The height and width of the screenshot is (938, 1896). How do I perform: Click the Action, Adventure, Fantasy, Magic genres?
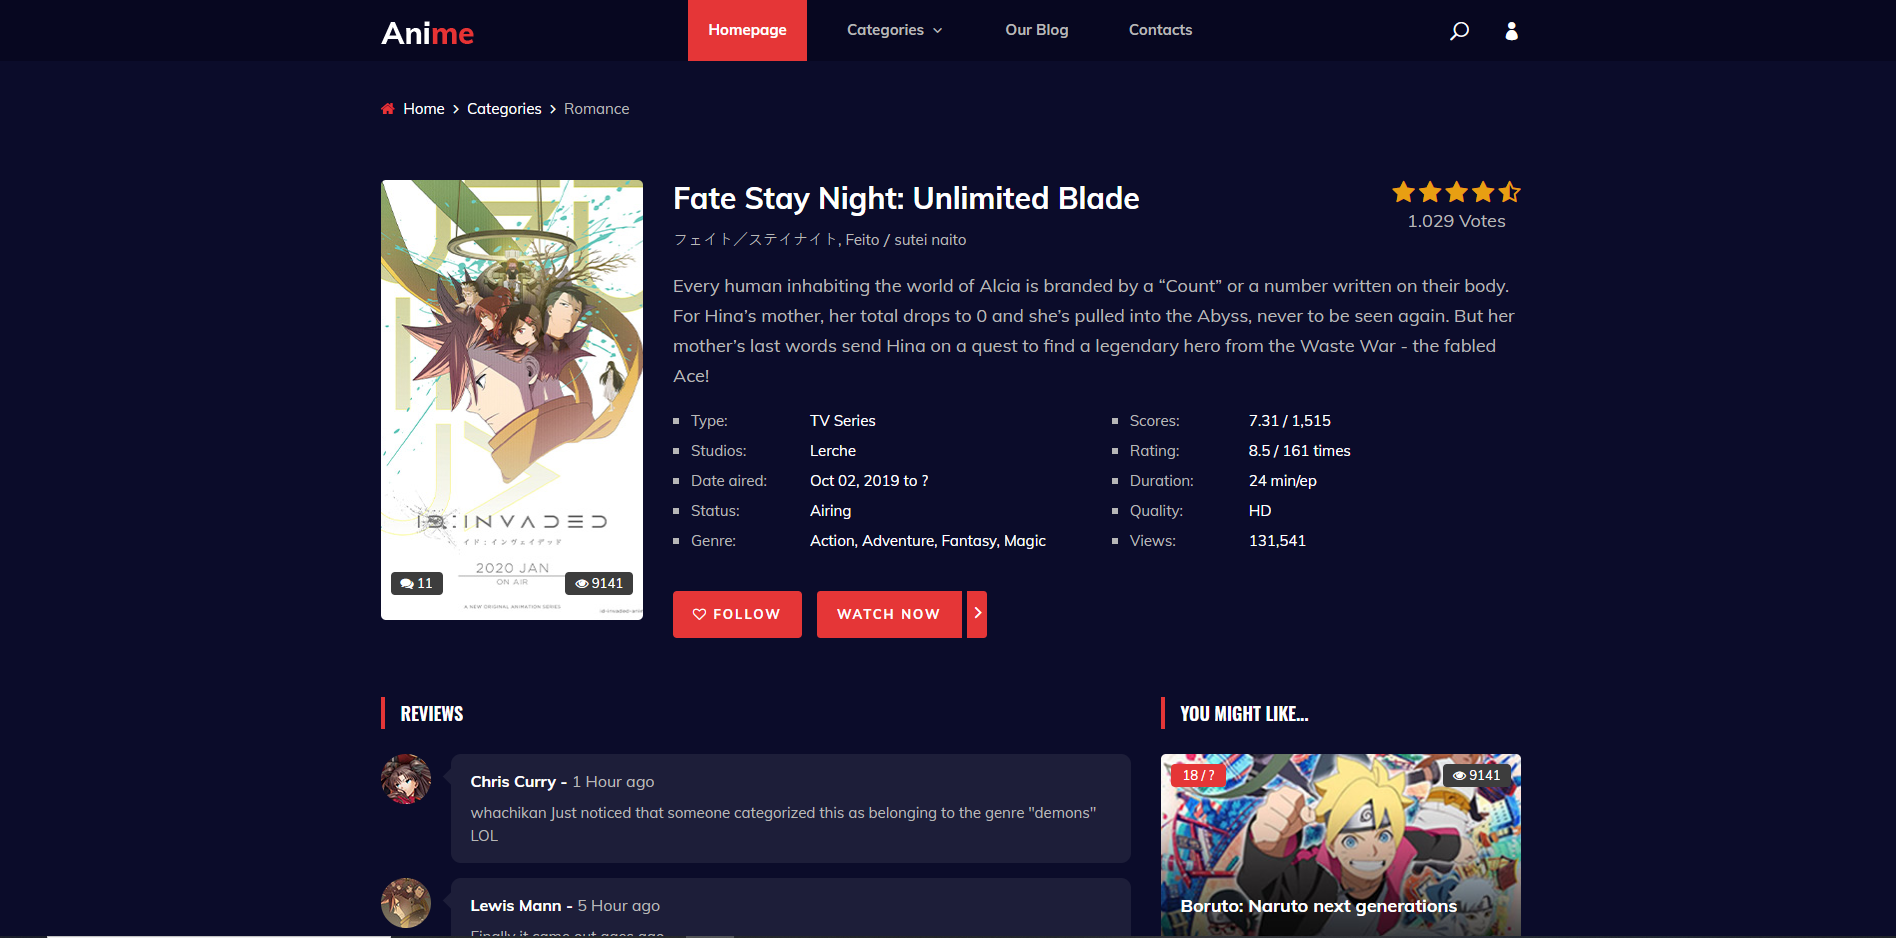pos(928,541)
